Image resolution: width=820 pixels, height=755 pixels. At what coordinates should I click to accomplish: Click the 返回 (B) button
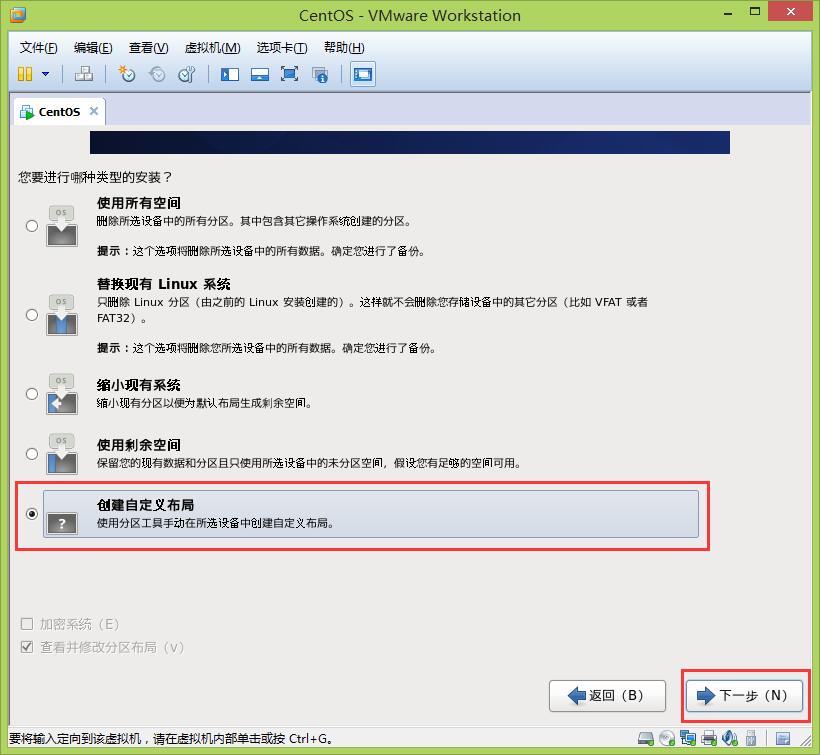(604, 695)
